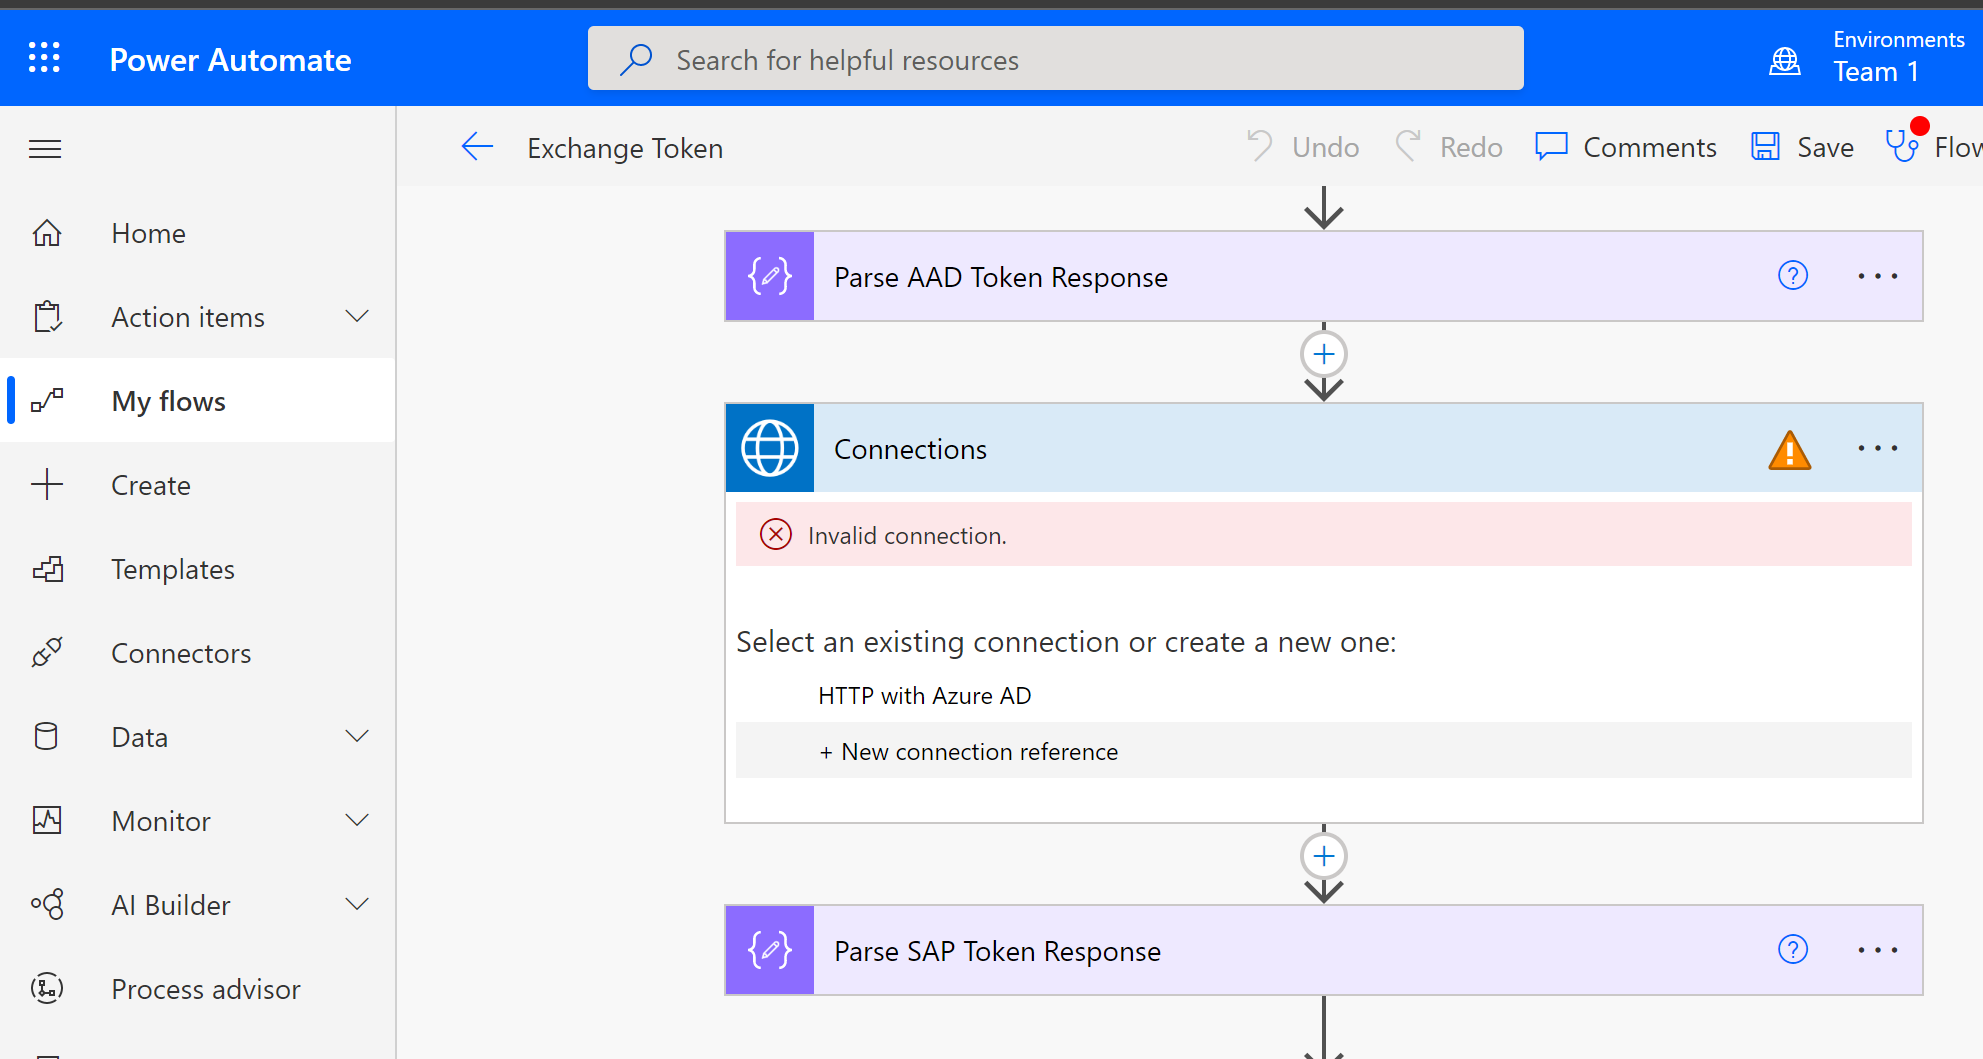Open My flows in the sidebar
Viewport: 1983px width, 1059px height.
point(198,401)
